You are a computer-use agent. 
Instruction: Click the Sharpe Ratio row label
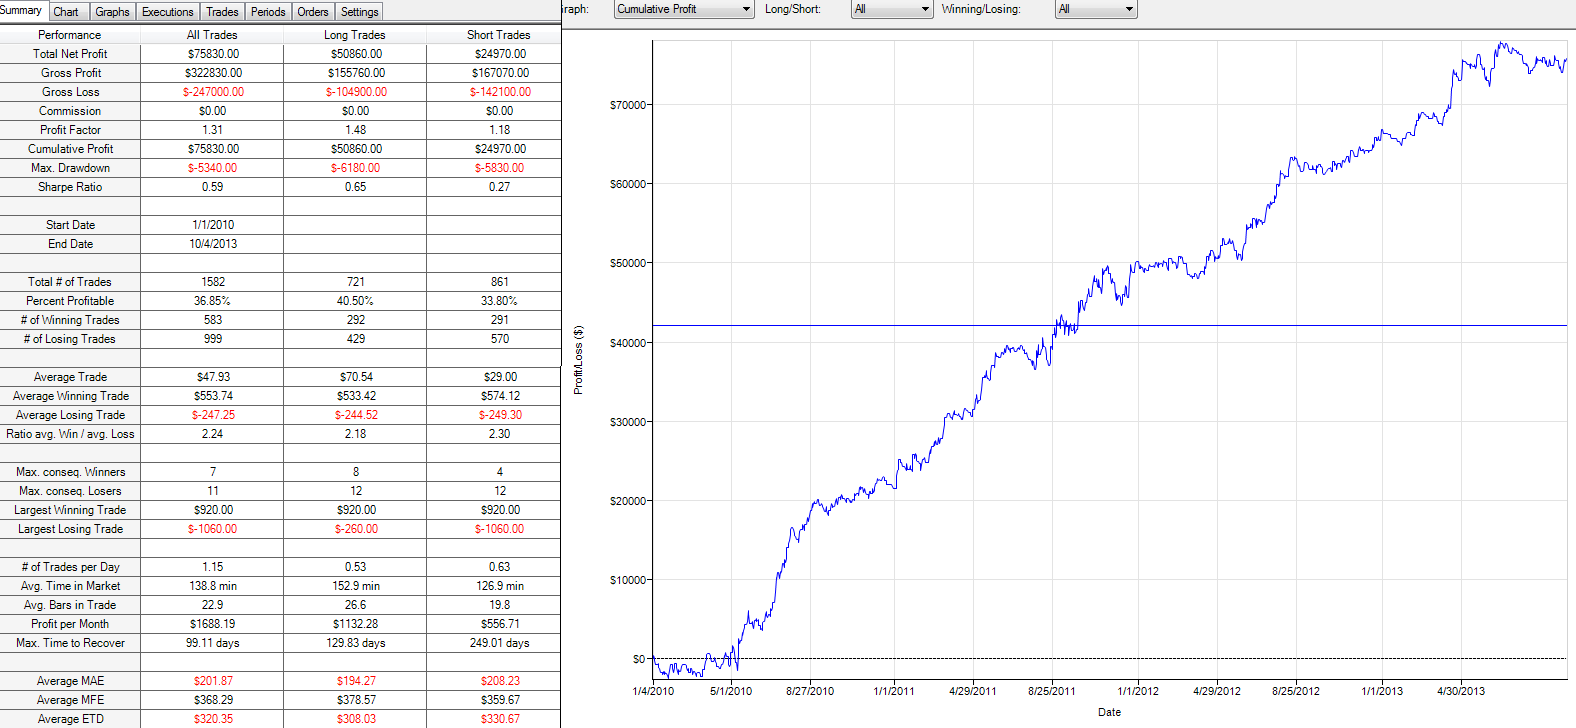pos(70,187)
